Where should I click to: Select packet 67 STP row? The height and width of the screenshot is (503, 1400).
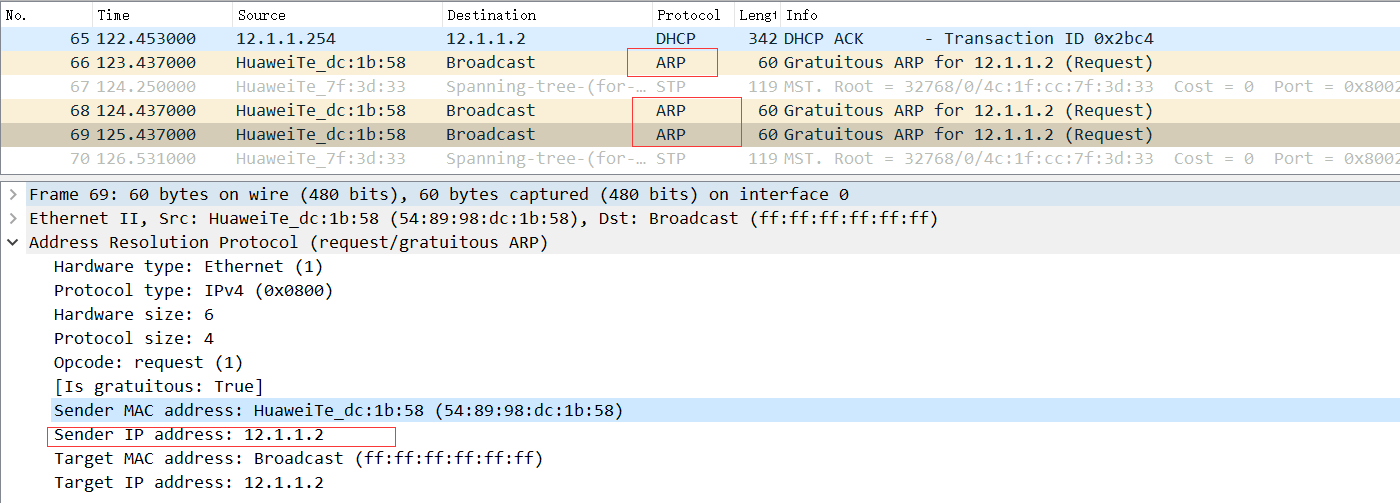700,87
